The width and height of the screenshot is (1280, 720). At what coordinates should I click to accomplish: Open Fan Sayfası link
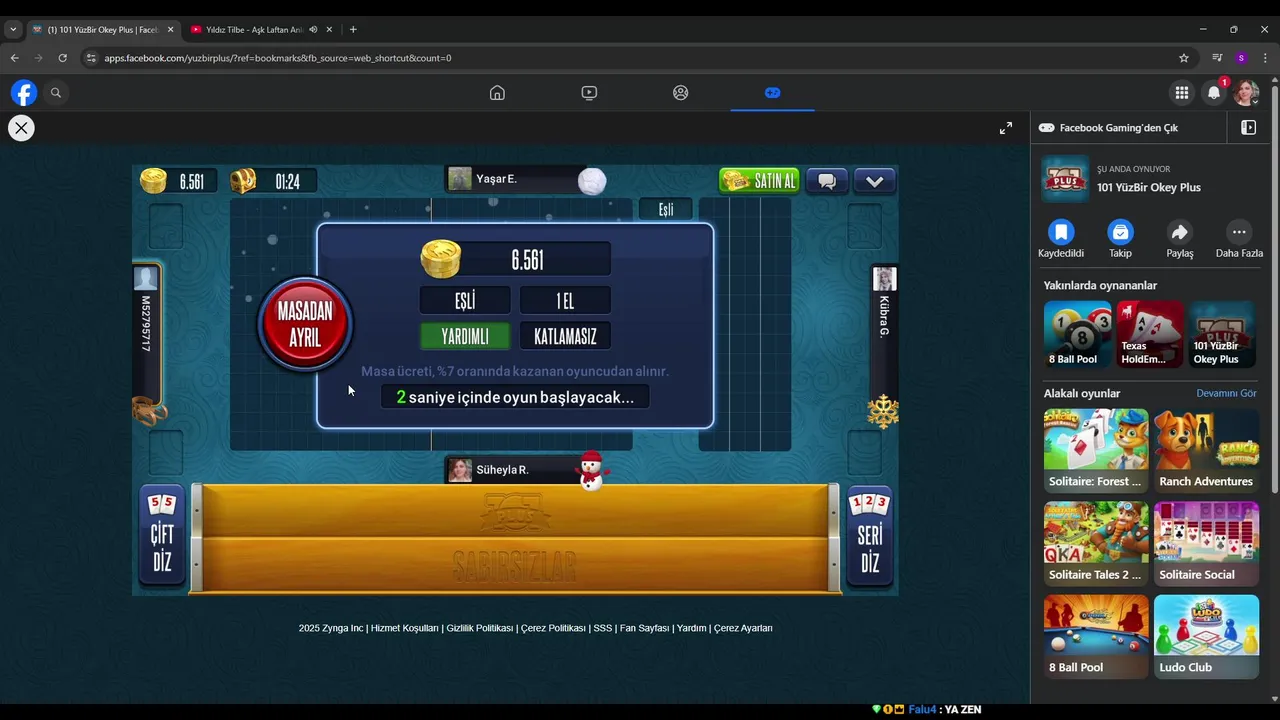pos(645,628)
